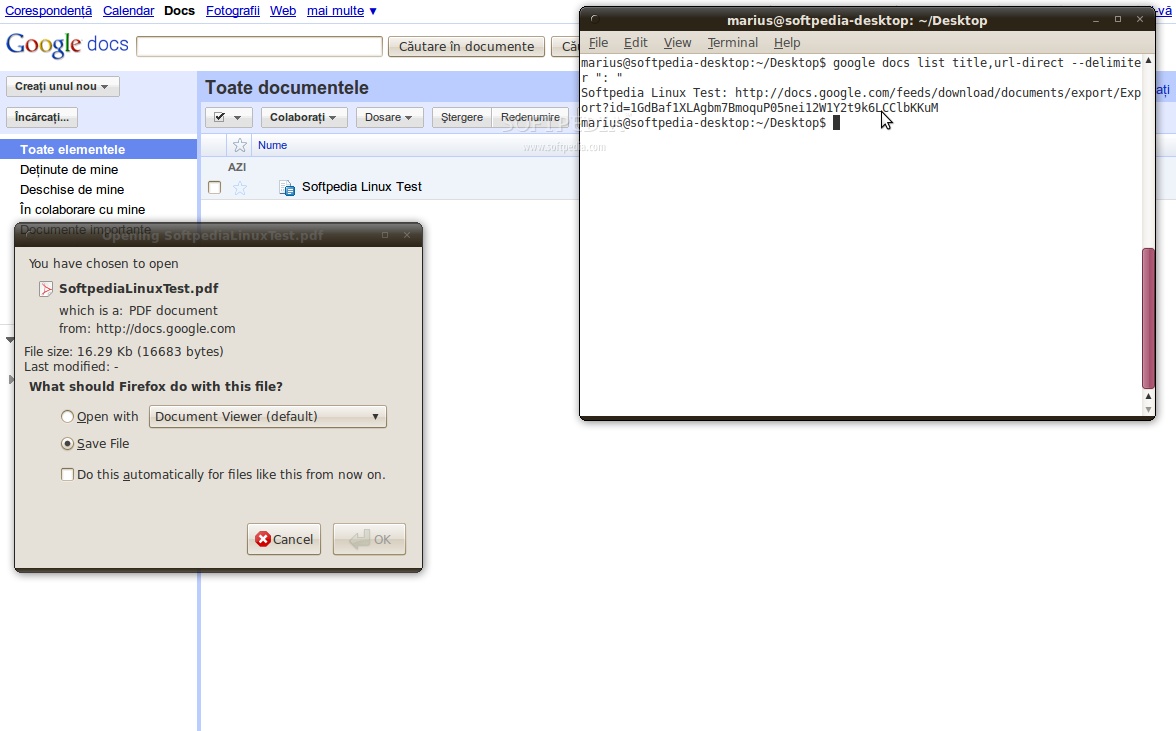Image resolution: width=1176 pixels, height=731 pixels.
Task: Open the terminal Edit menu
Action: point(635,43)
